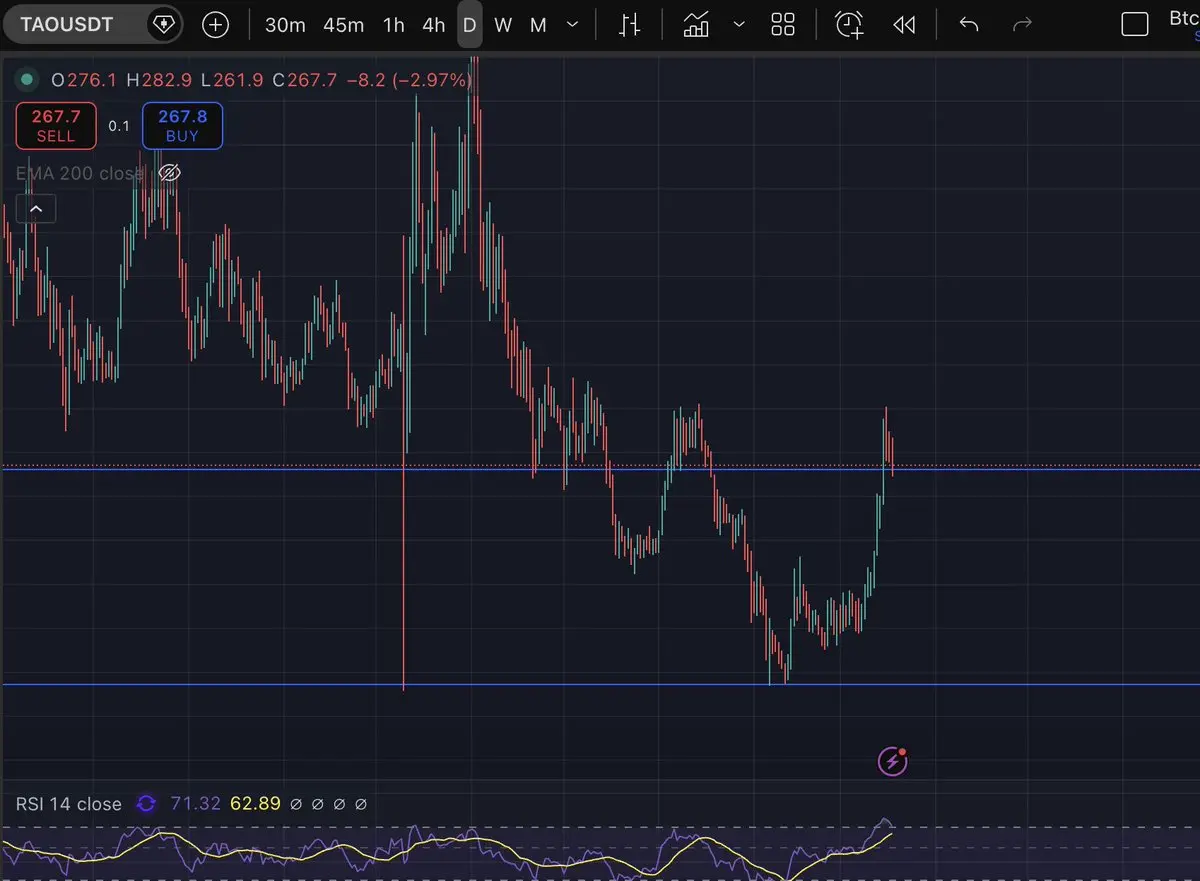Click the RSI value 71.32
This screenshot has width=1200, height=881.
(x=195, y=804)
